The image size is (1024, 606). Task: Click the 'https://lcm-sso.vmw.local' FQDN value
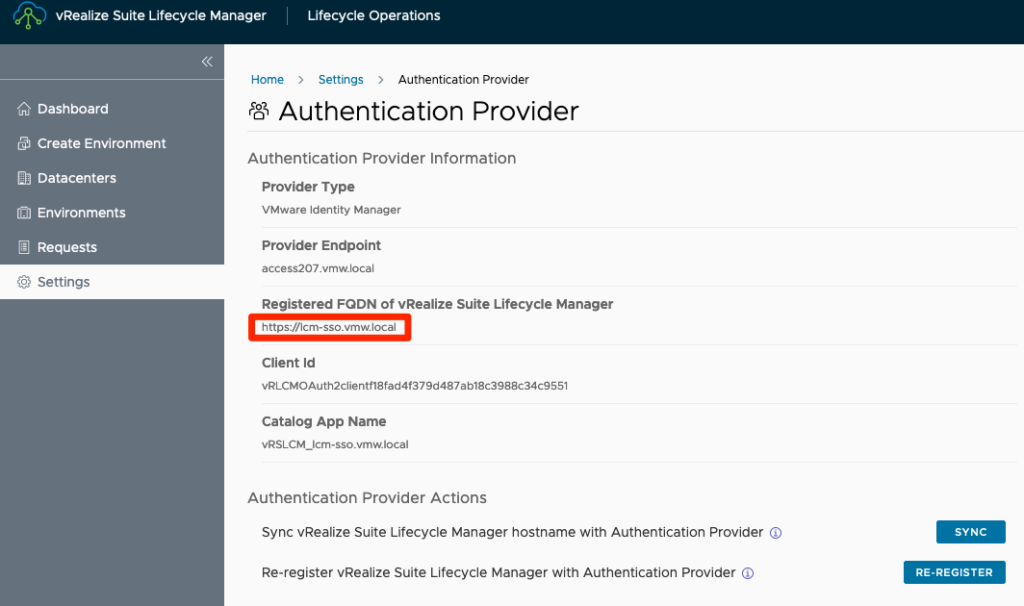(x=329, y=327)
